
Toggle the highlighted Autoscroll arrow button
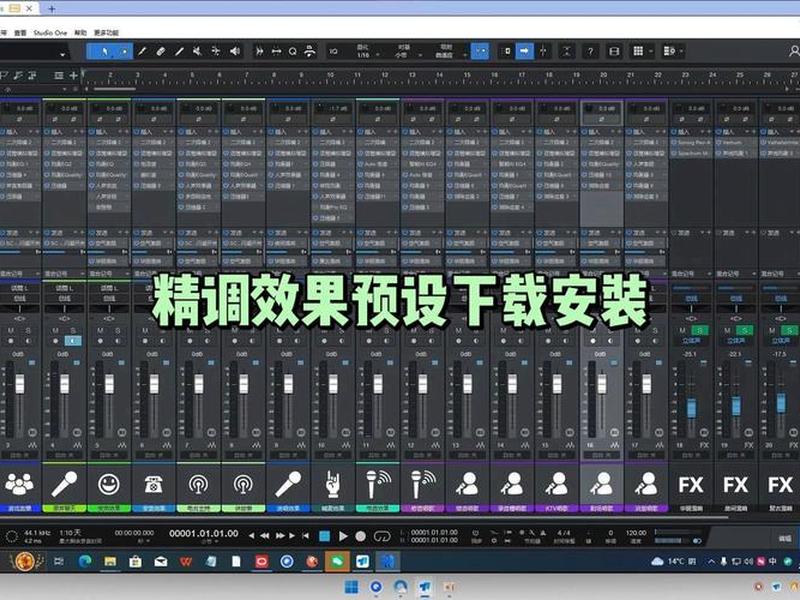pyautogui.click(x=524, y=52)
